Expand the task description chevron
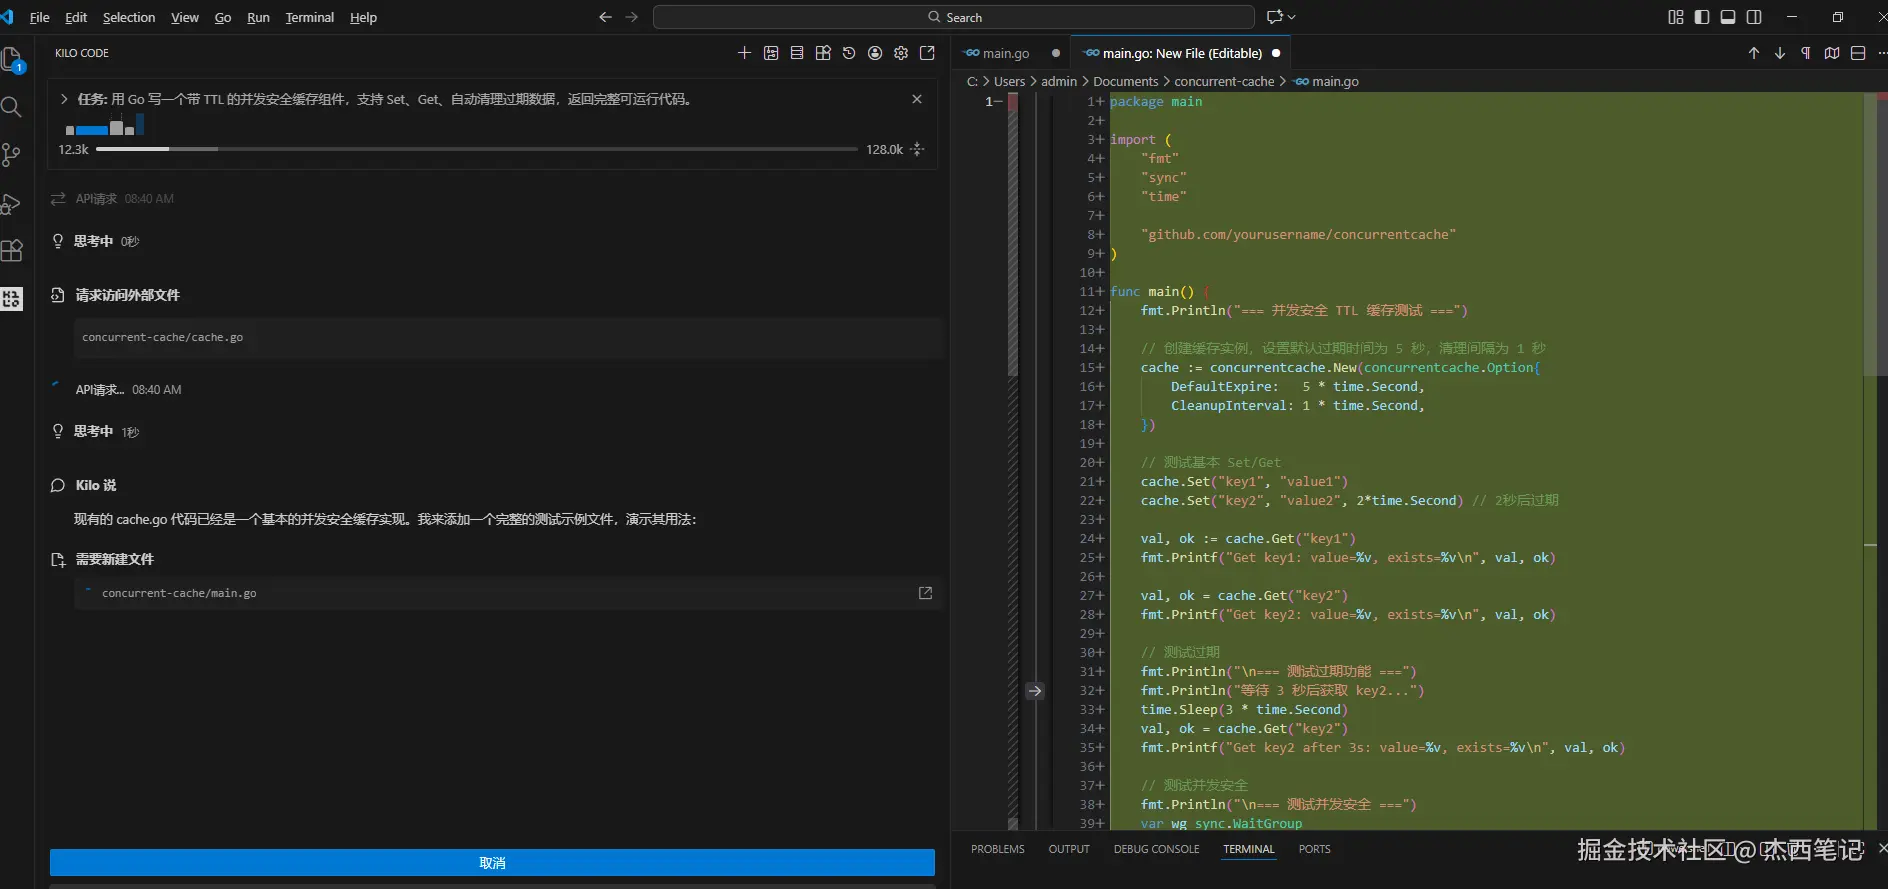The image size is (1888, 889). click(x=64, y=99)
